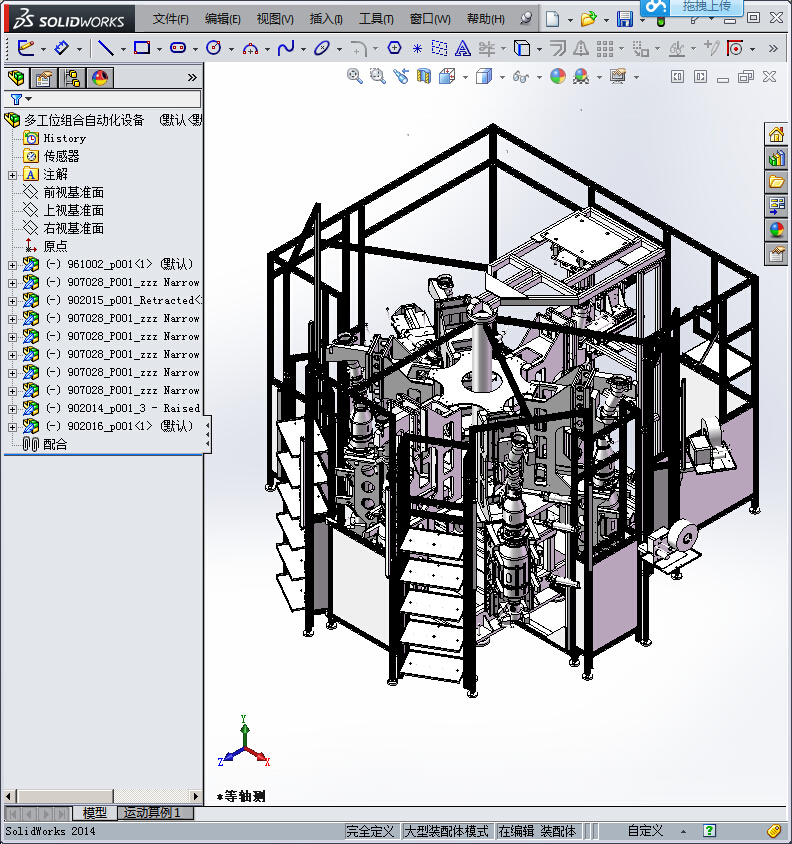
Task: Click the Edit Appearance sphere icon
Action: (x=558, y=76)
